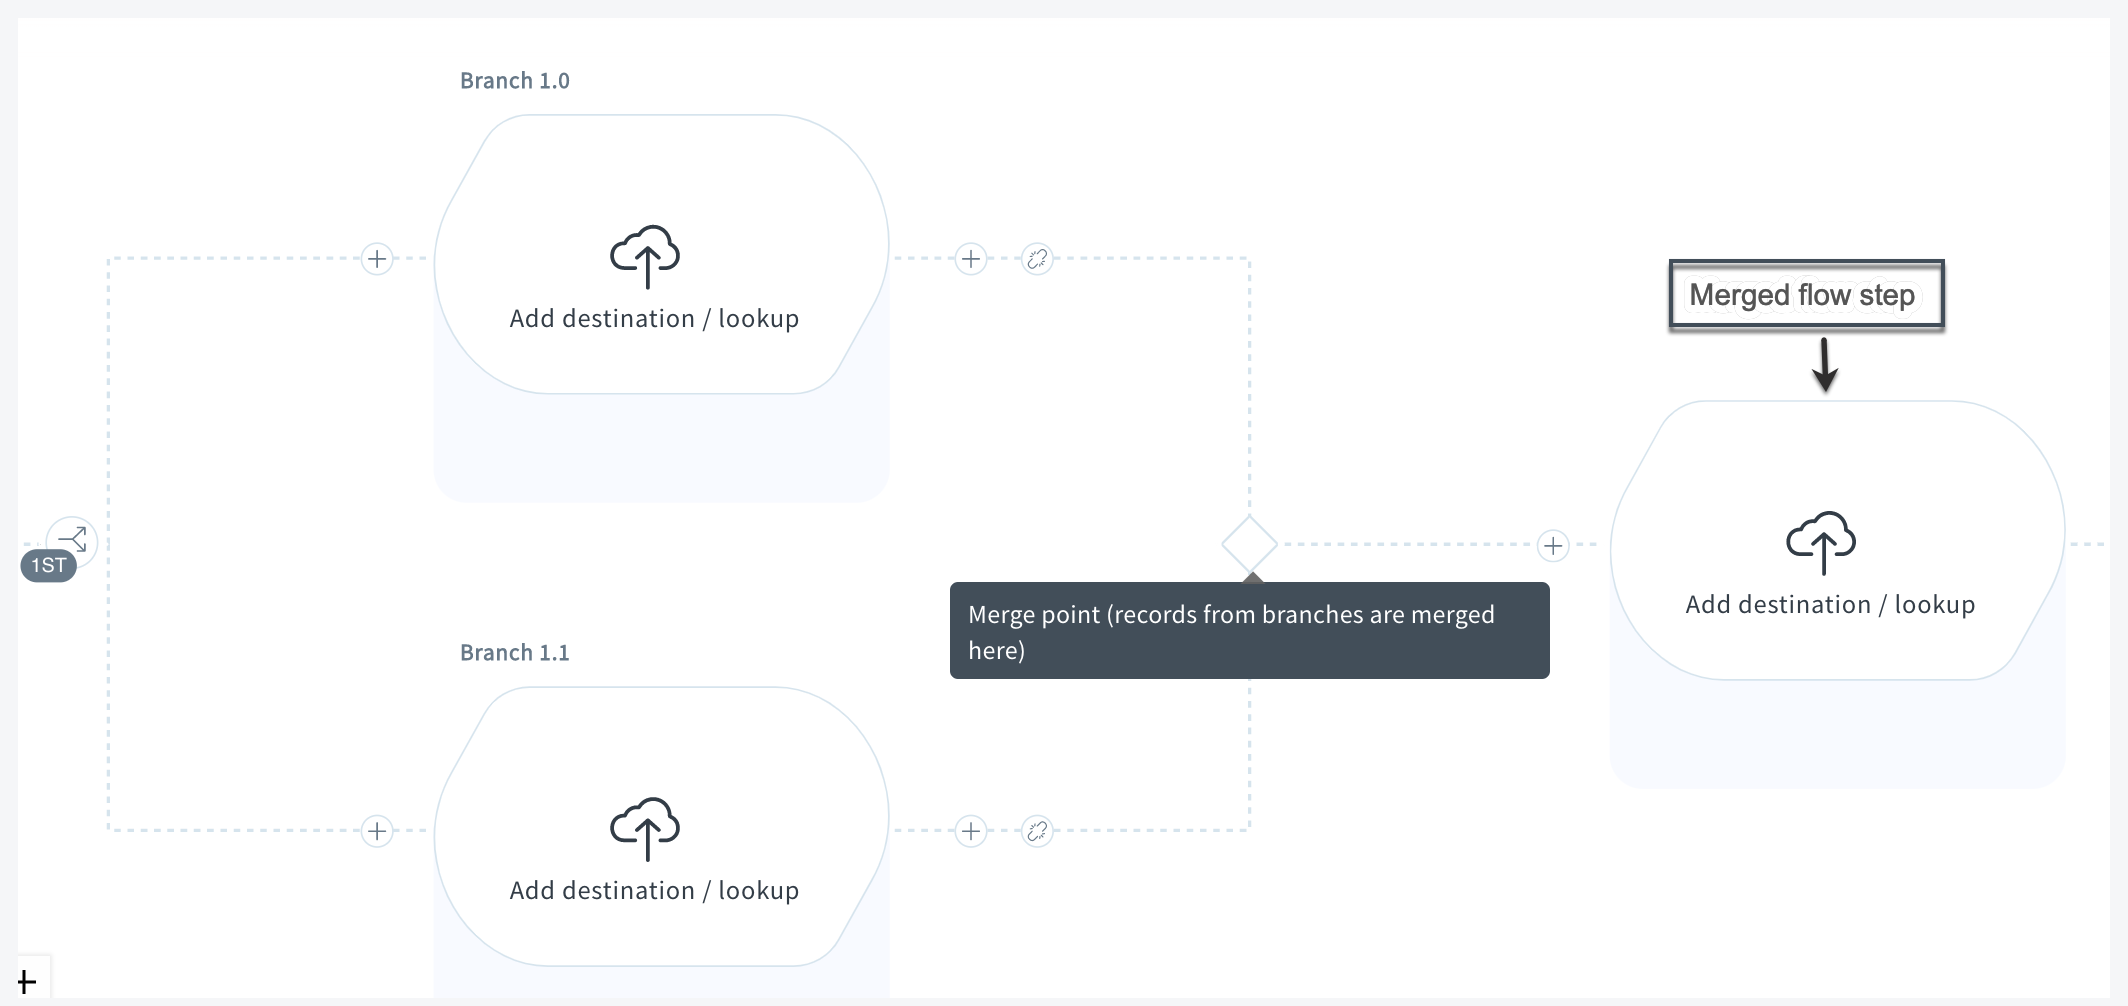Click the unmerge link icon on Branch 1.1
Image resolution: width=2128 pixels, height=1006 pixels.
tap(1037, 831)
